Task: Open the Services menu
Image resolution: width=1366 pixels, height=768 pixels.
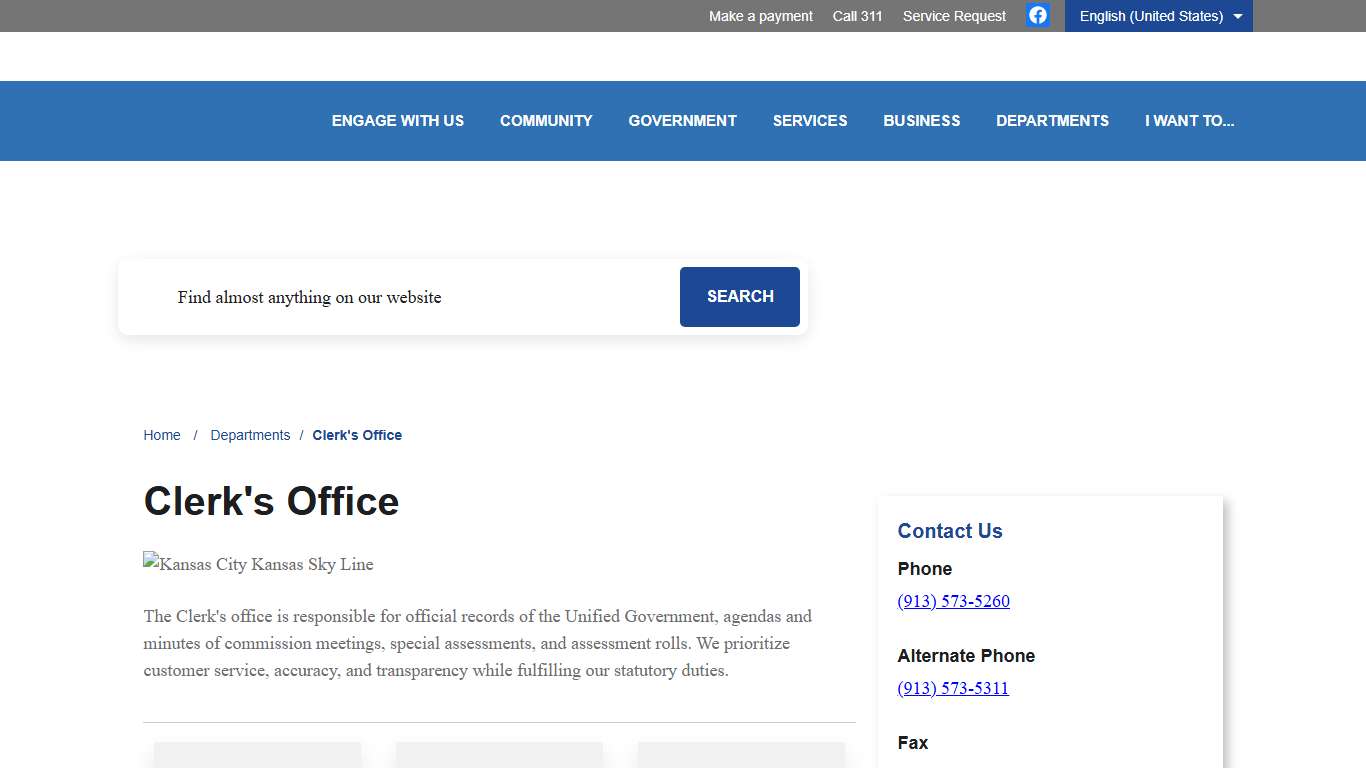Action: 809,121
